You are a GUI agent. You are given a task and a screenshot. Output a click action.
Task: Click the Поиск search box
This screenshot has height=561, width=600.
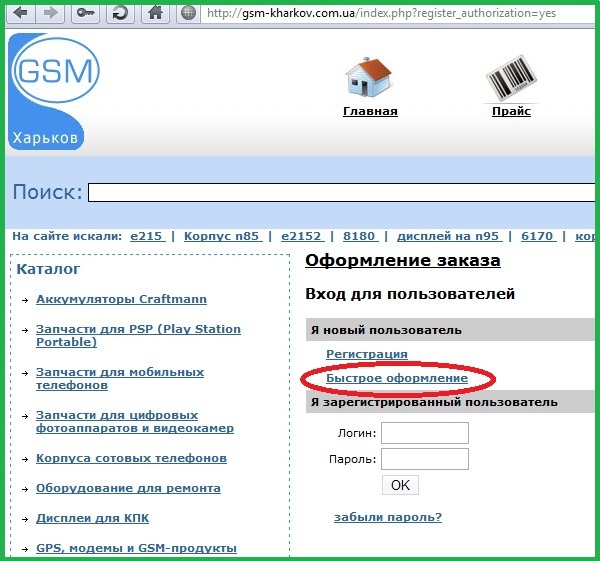point(340,192)
